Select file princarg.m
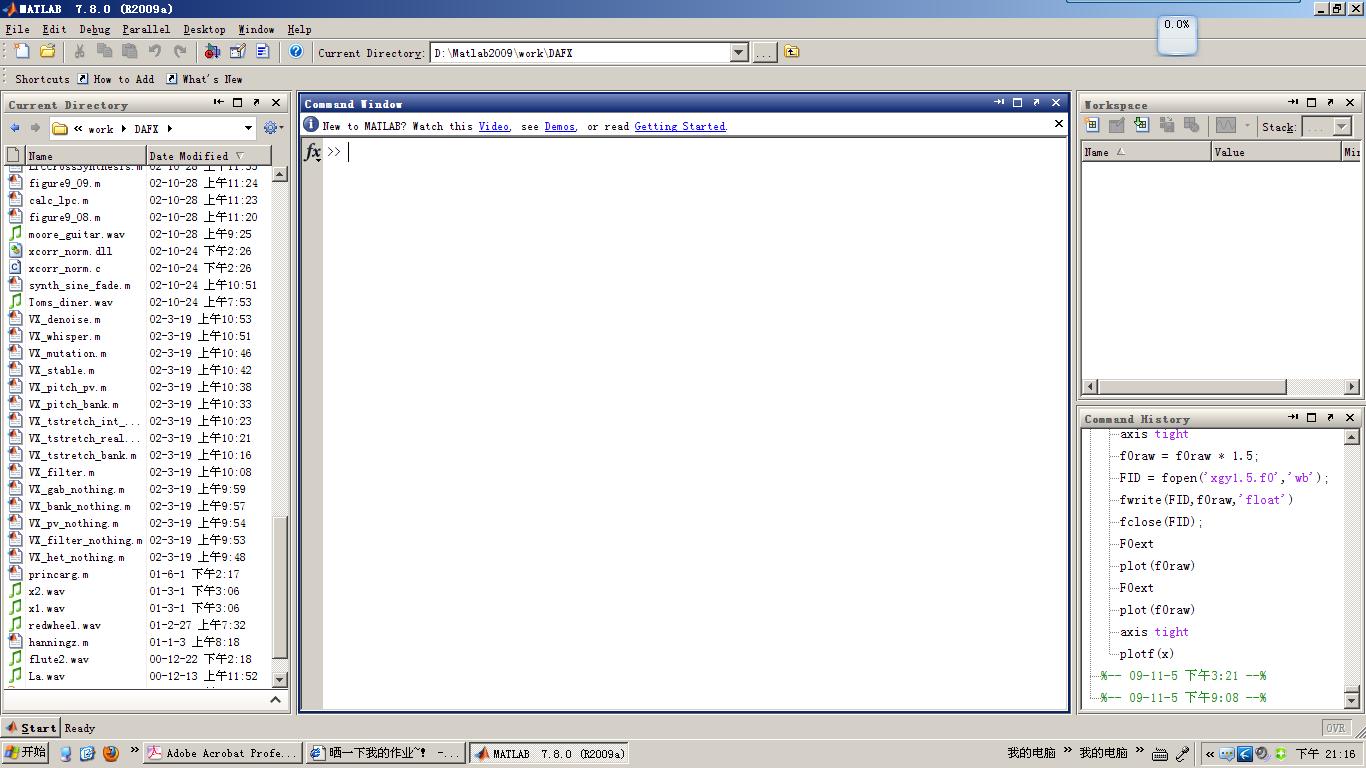Image resolution: width=1366 pixels, height=768 pixels. click(58, 574)
